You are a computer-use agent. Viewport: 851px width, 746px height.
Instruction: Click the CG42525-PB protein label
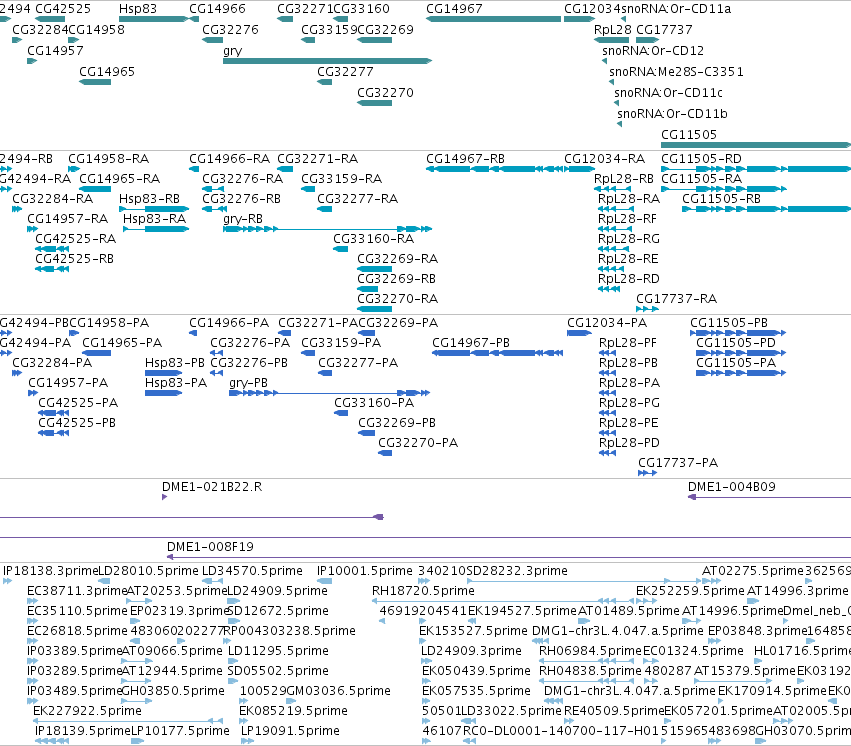click(x=77, y=423)
